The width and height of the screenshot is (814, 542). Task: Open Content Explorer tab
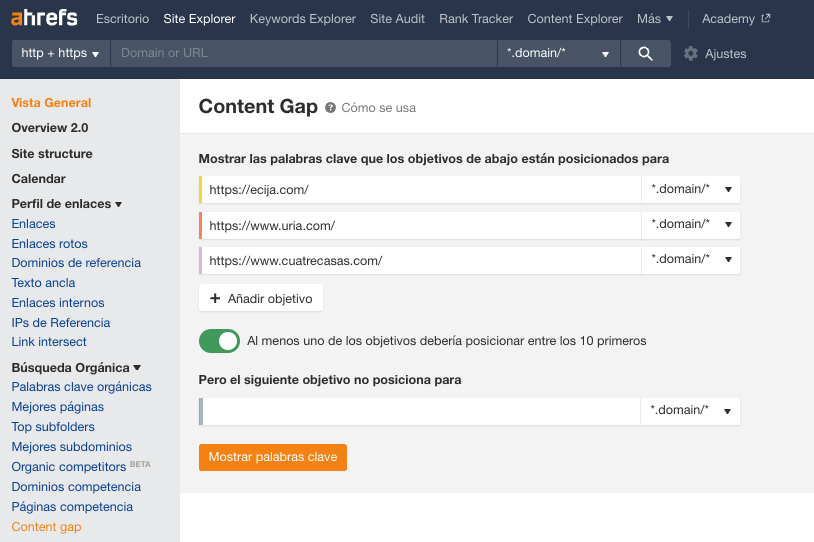coord(575,19)
